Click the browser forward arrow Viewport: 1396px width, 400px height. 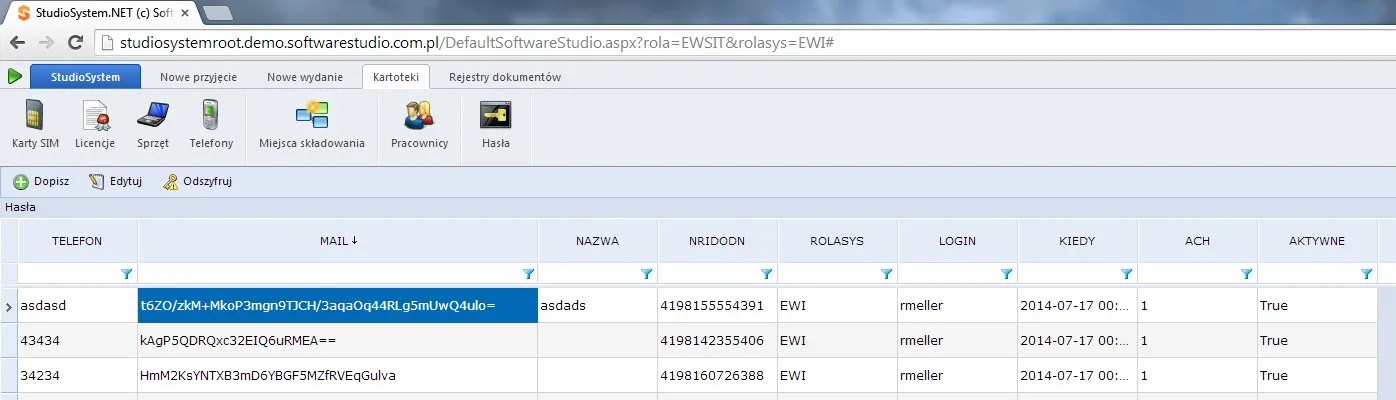pos(46,43)
